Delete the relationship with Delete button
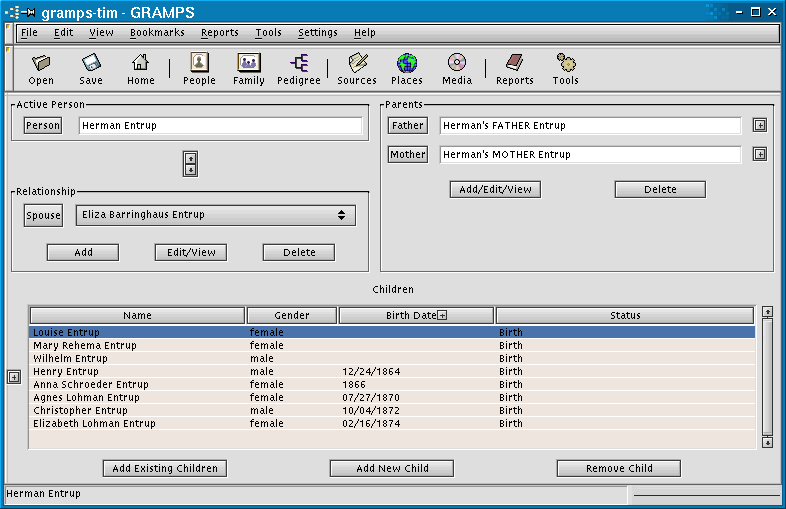 pos(299,253)
